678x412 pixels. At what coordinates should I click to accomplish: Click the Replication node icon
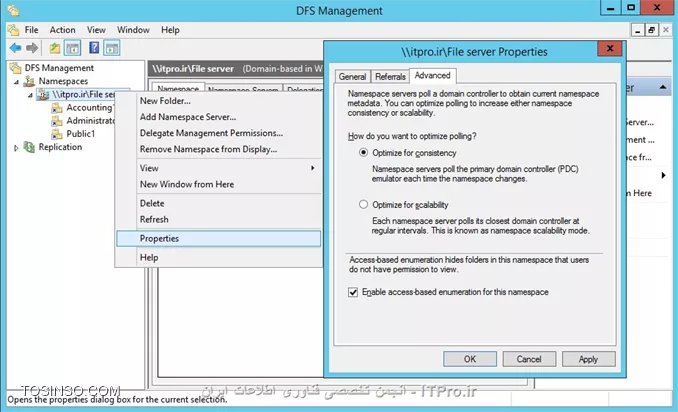point(29,147)
